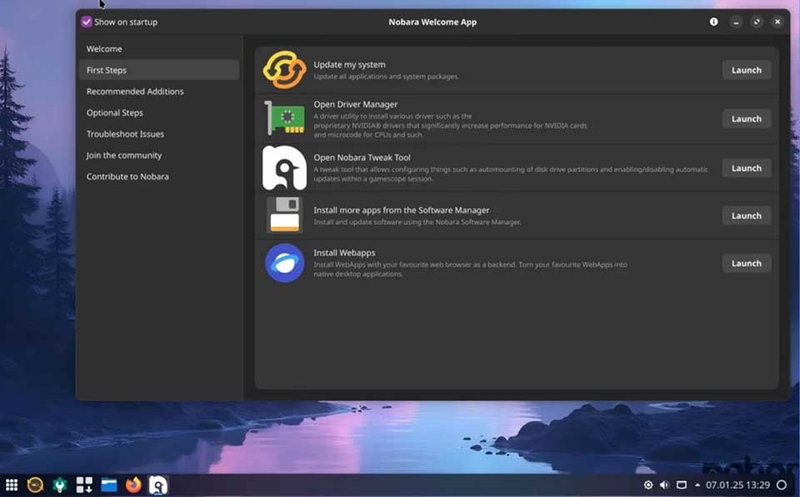Click the volume speaker tray icon

(664, 485)
